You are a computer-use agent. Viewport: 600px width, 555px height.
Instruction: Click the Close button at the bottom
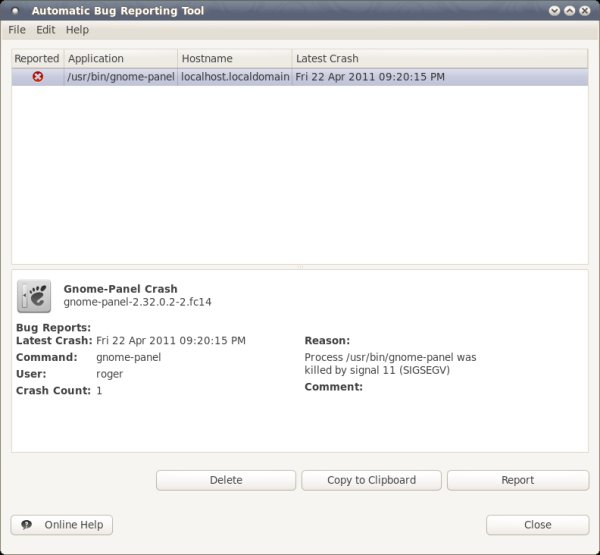point(538,525)
